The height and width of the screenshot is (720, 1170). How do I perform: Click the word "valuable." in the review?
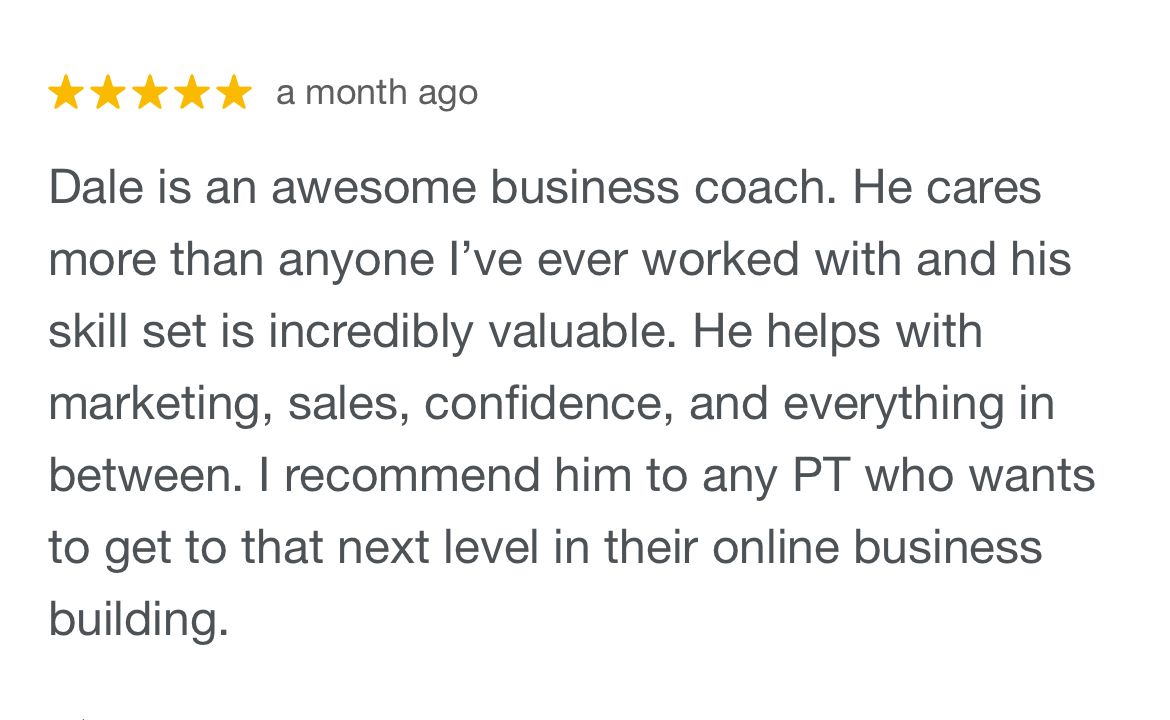tap(582, 331)
